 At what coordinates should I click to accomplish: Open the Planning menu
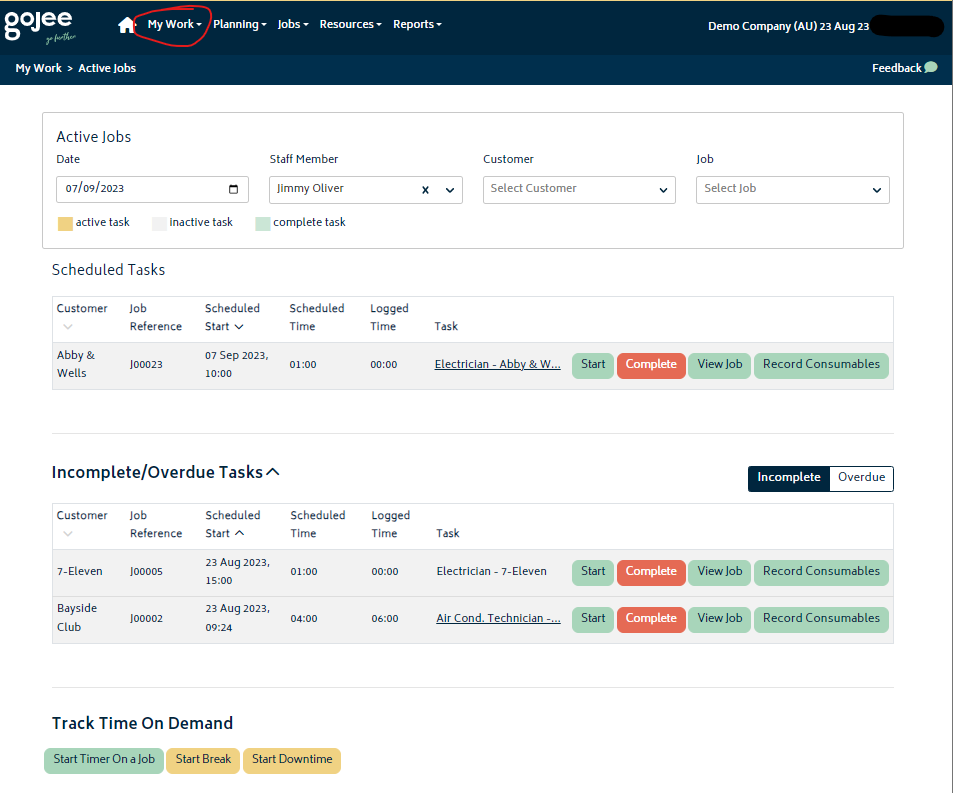[x=240, y=24]
